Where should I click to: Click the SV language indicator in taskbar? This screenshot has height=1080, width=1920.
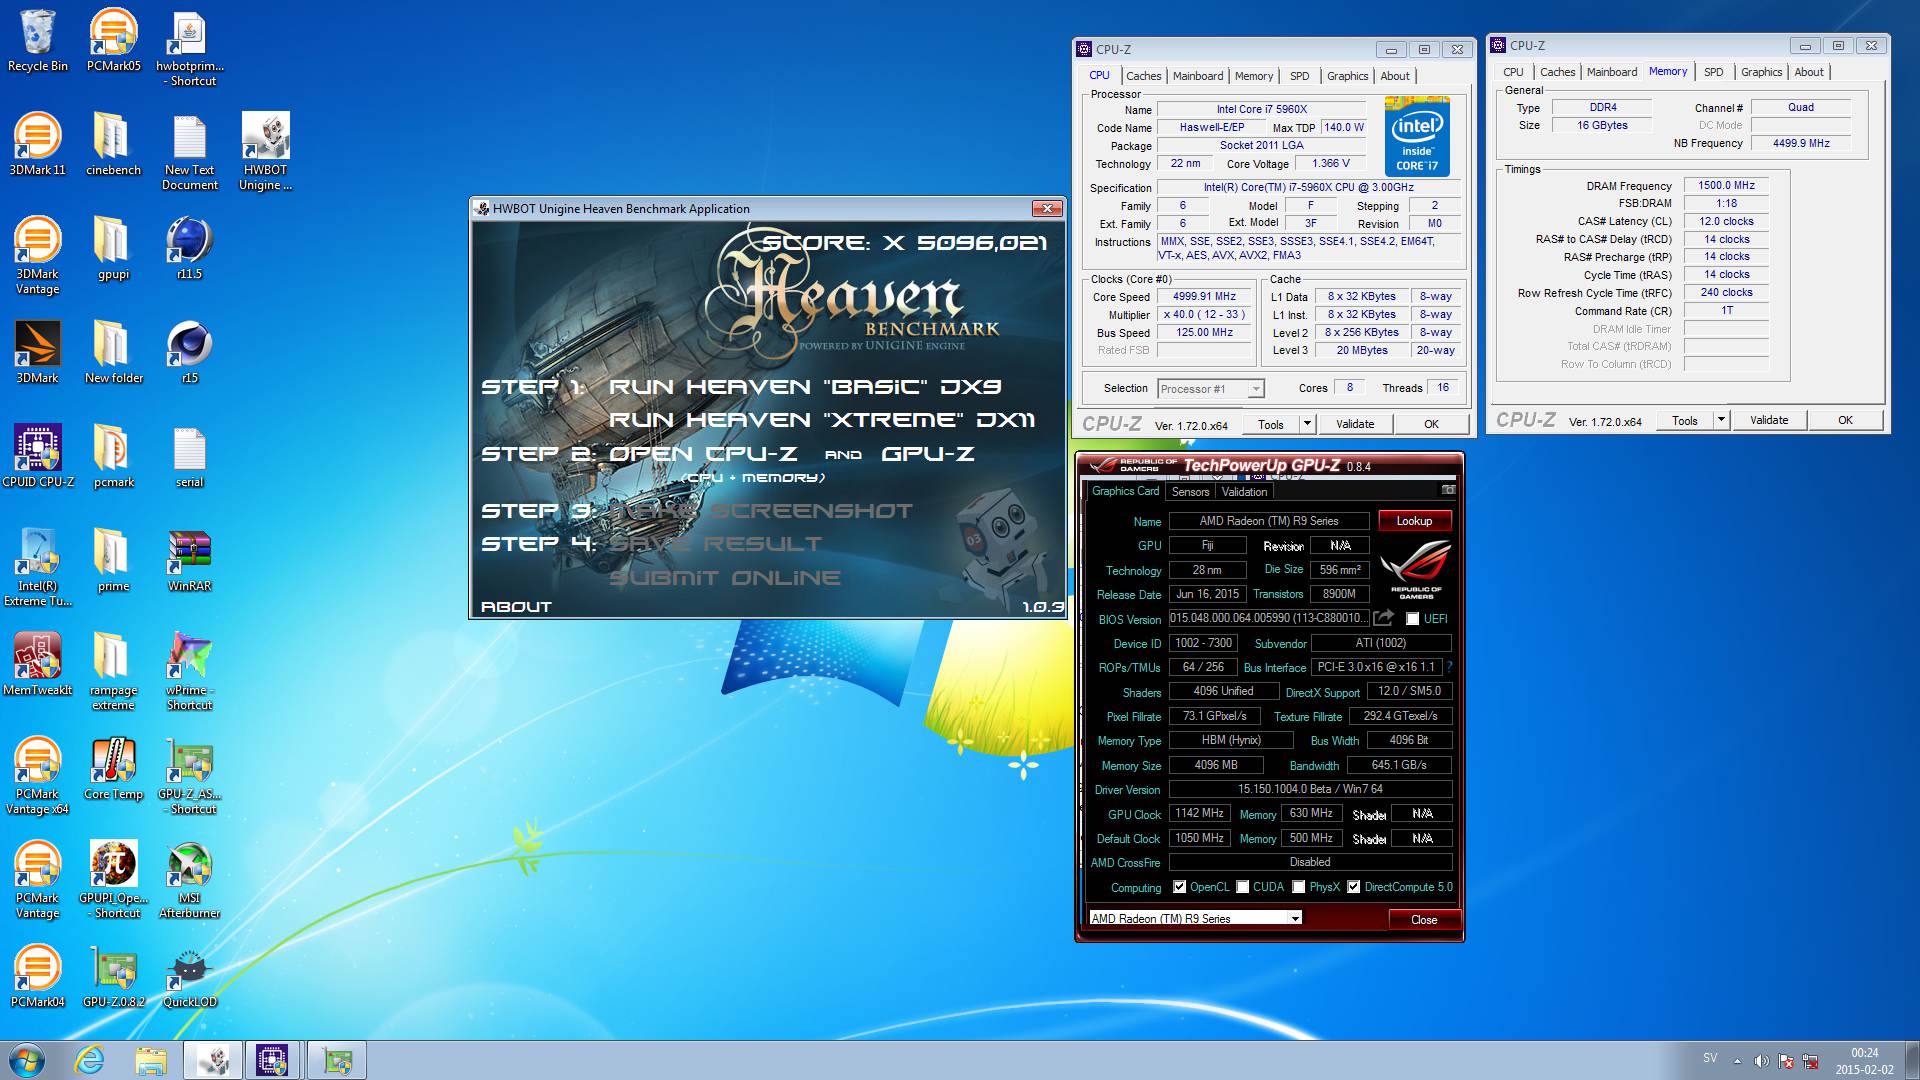tap(1710, 1058)
